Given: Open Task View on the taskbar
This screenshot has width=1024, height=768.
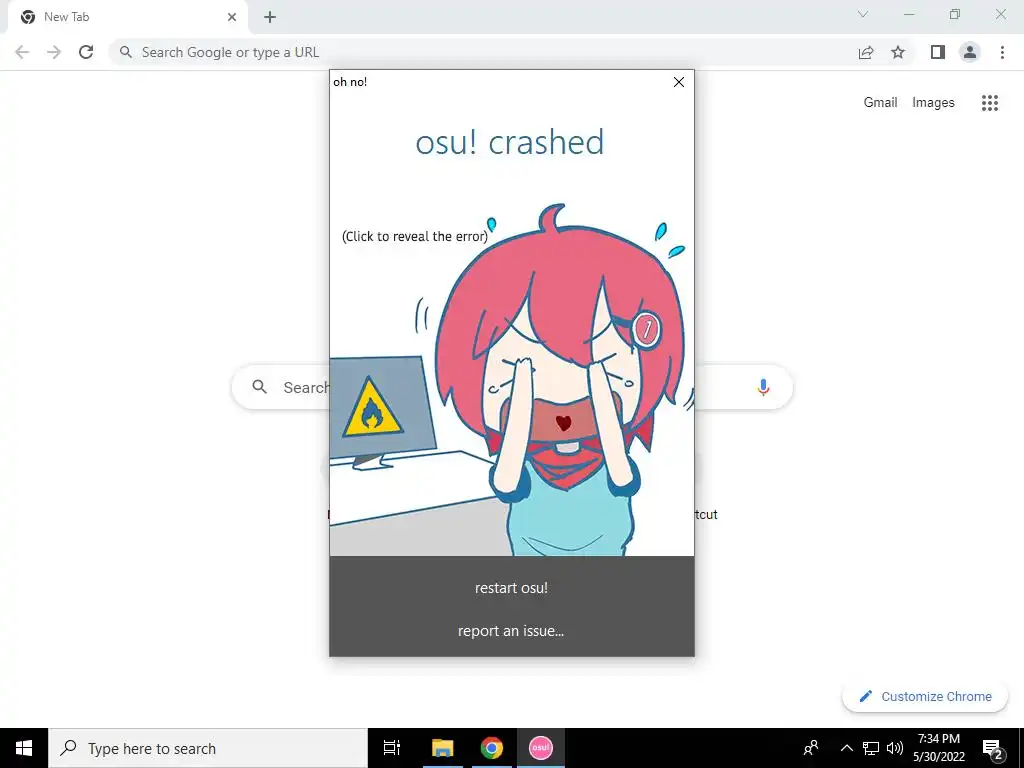Looking at the screenshot, I should [392, 748].
